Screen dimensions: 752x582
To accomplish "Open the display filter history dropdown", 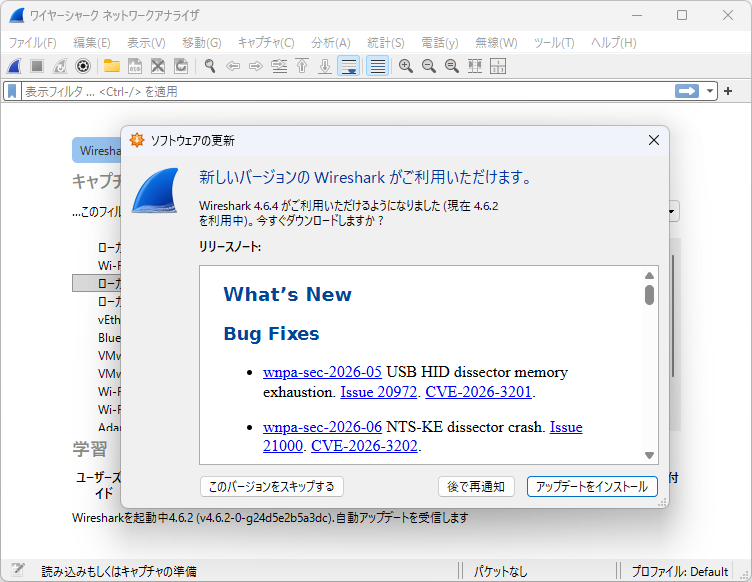I will [x=709, y=91].
